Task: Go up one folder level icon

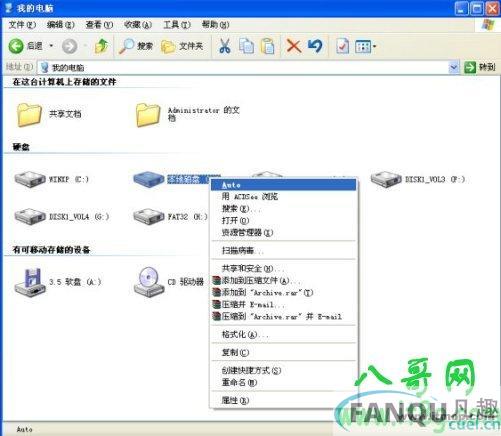Action: coord(101,46)
